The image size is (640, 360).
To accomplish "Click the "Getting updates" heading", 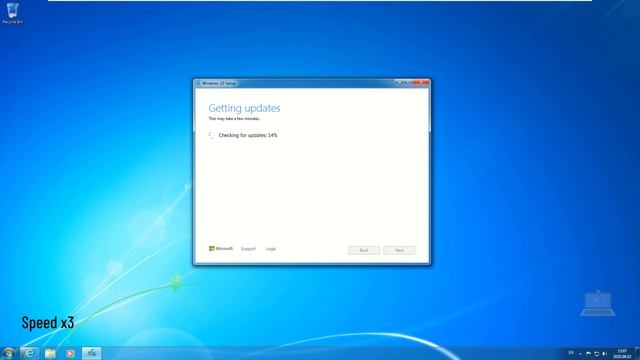I will (x=244, y=108).
